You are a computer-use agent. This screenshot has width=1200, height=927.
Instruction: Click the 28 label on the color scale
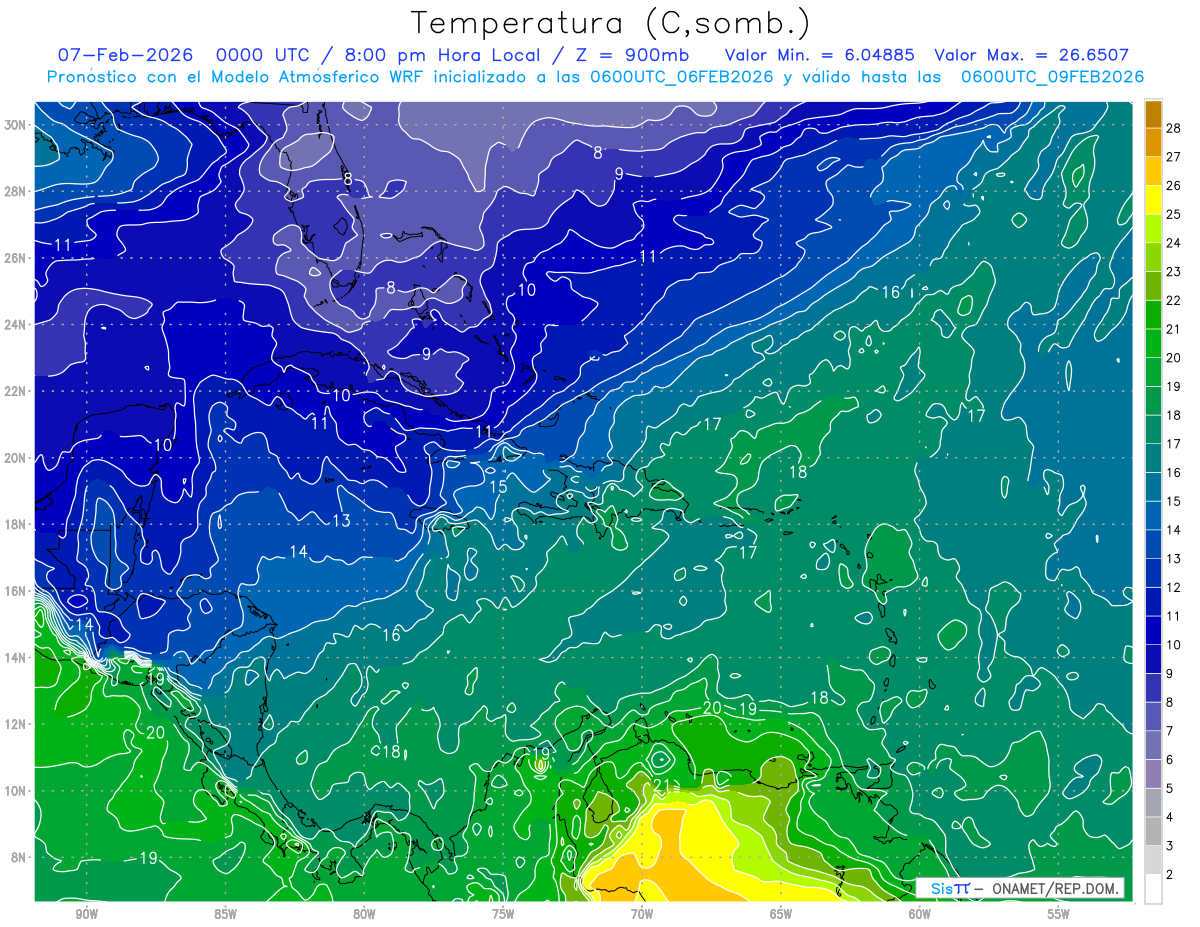(1174, 128)
